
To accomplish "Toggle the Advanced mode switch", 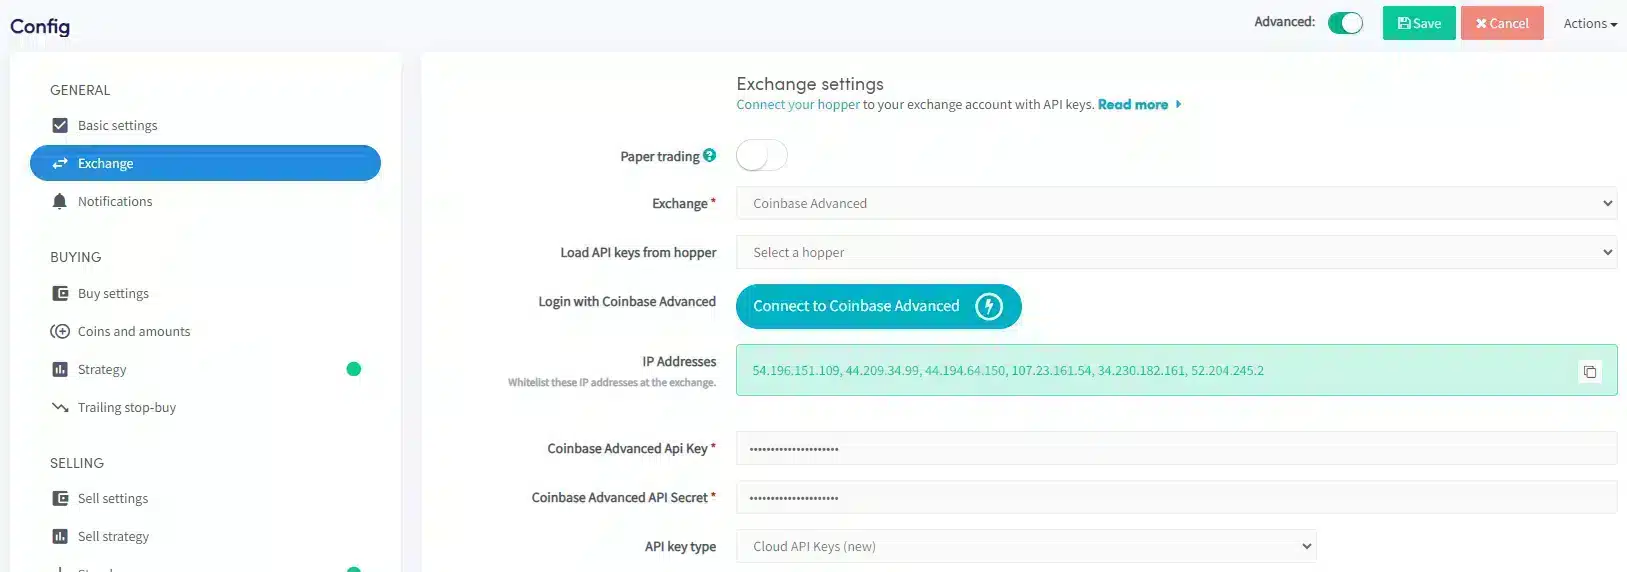I will pyautogui.click(x=1346, y=23).
